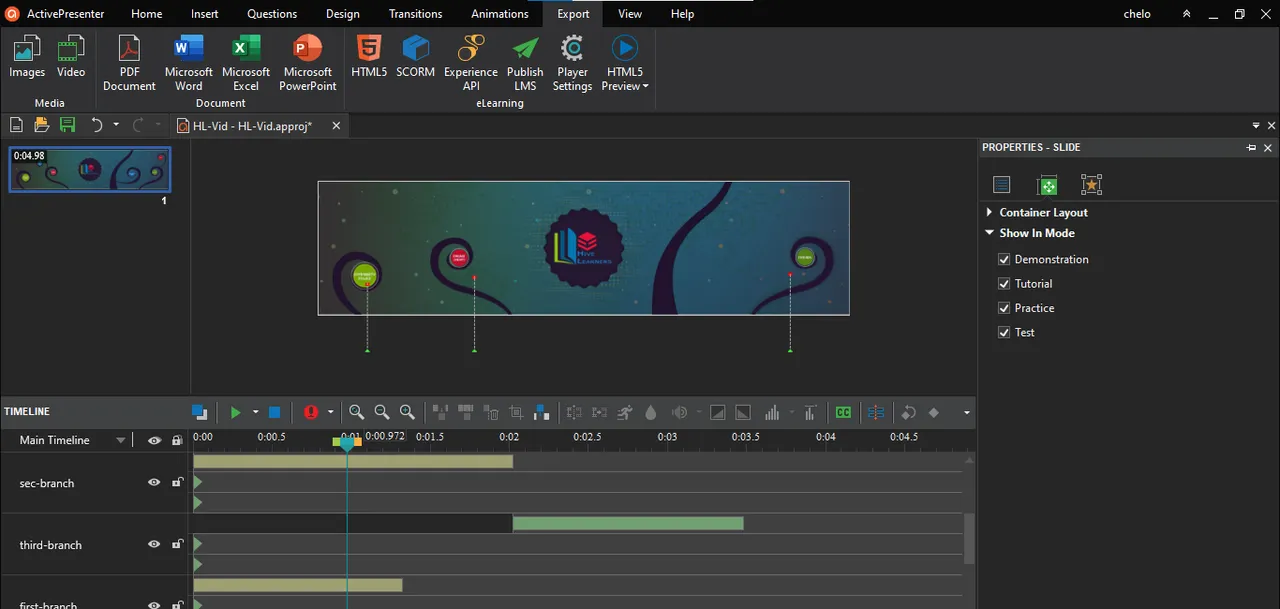Stop timeline playback
1280x609 pixels.
coord(274,412)
